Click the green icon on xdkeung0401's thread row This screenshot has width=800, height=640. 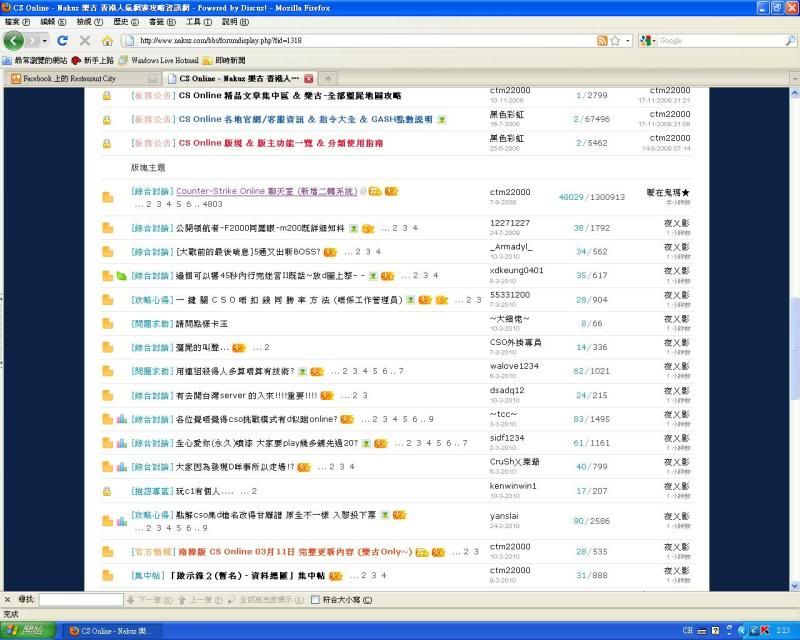click(121, 276)
